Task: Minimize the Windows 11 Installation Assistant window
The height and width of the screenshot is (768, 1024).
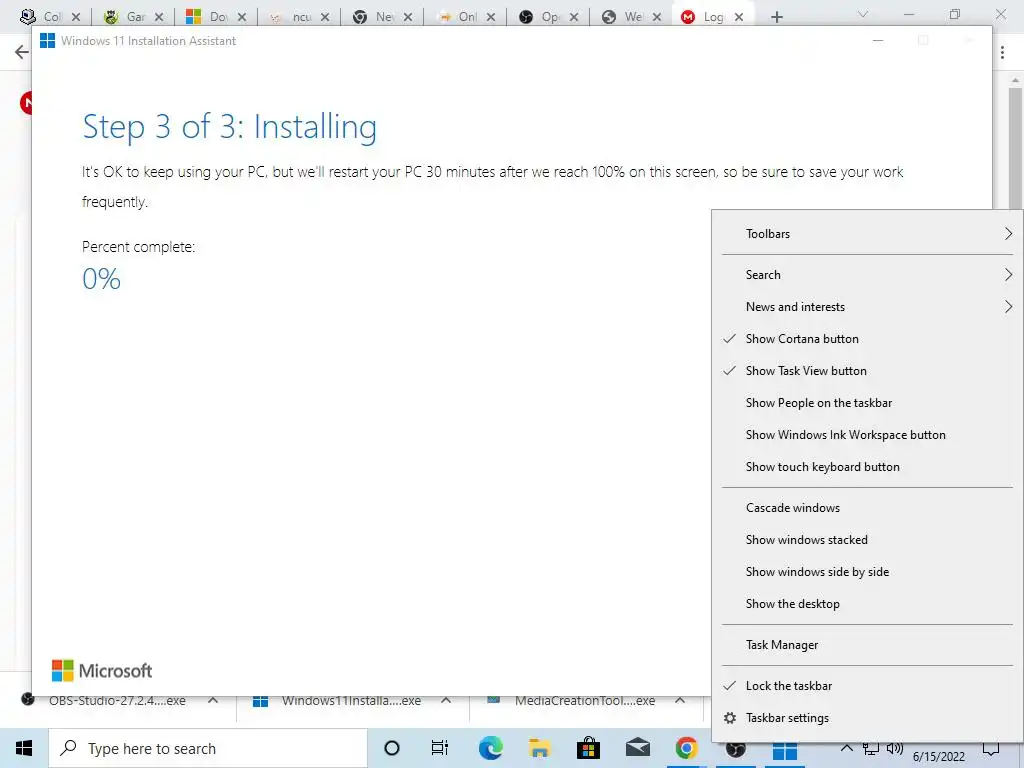Action: click(x=878, y=40)
